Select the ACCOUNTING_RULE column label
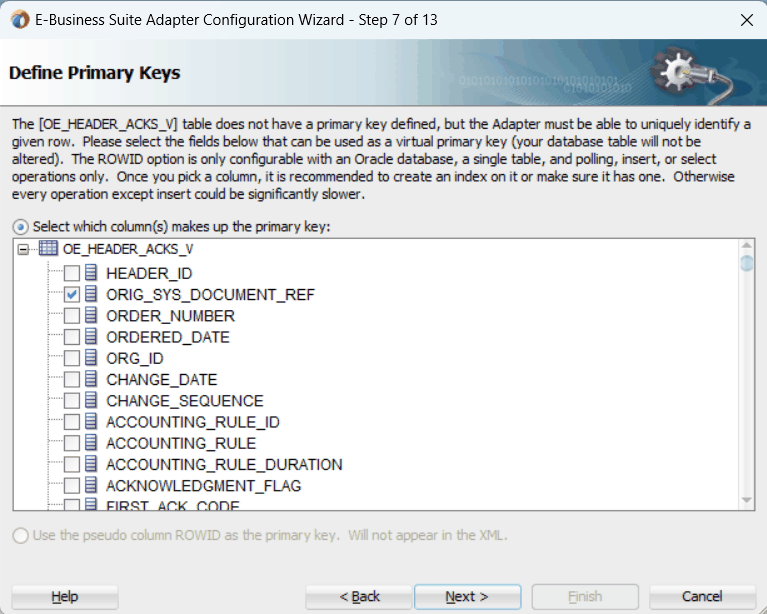The width and height of the screenshot is (767, 614). click(x=181, y=443)
